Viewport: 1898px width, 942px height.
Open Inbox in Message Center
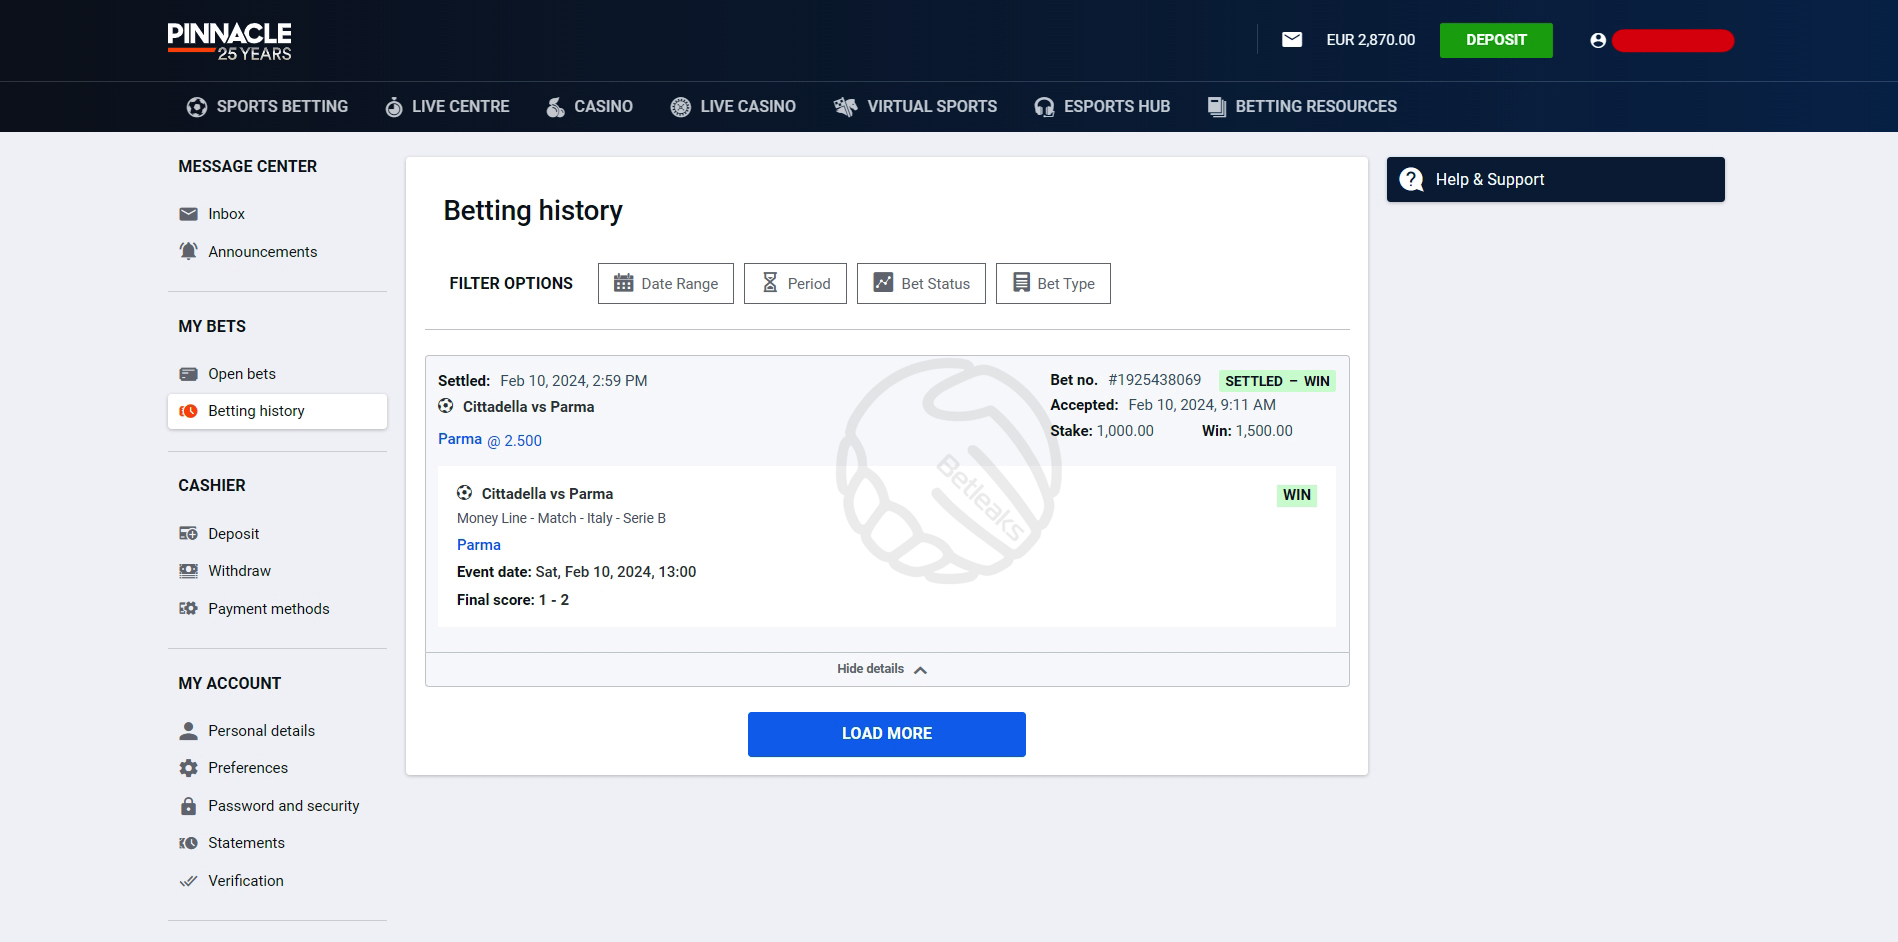(226, 214)
